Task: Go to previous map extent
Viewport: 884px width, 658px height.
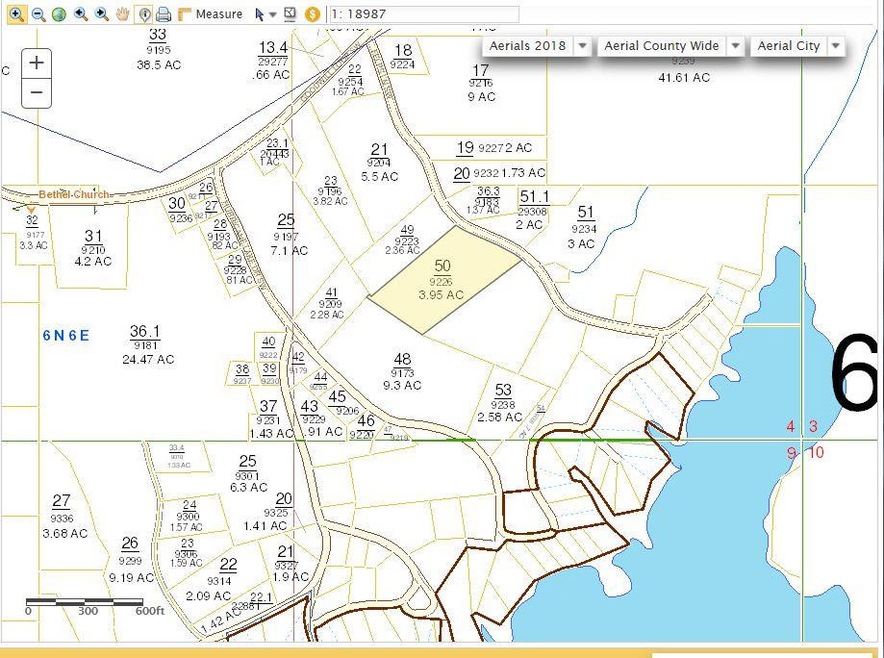Action: tap(80, 14)
